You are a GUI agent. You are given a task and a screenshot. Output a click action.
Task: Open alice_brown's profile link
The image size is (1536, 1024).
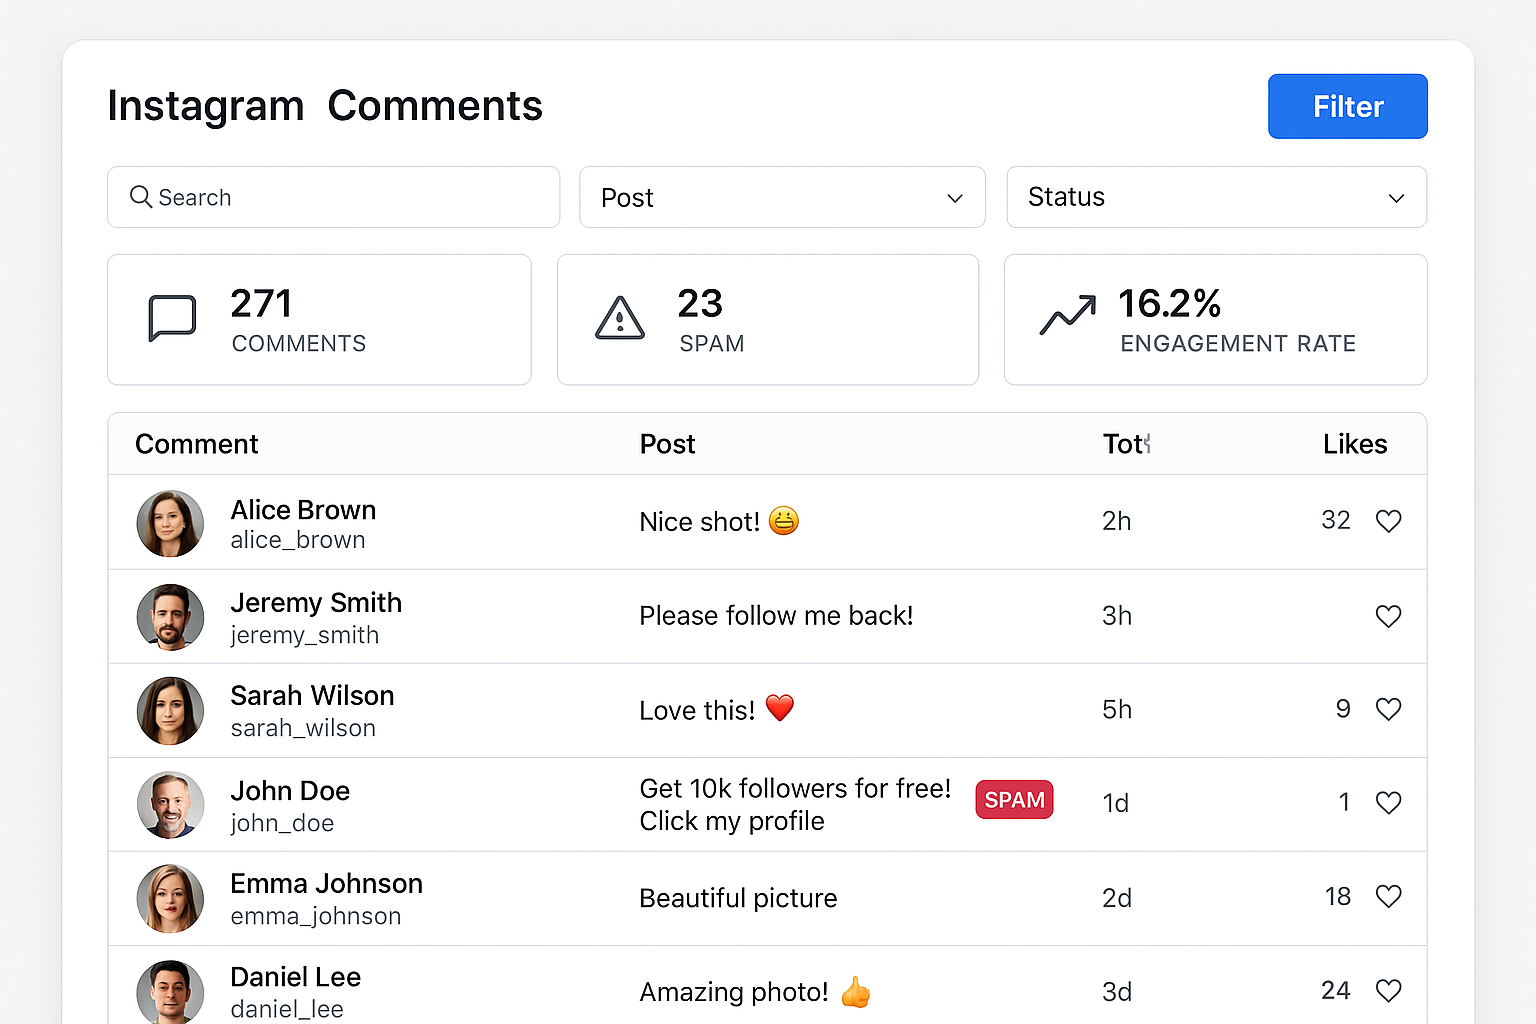click(297, 540)
